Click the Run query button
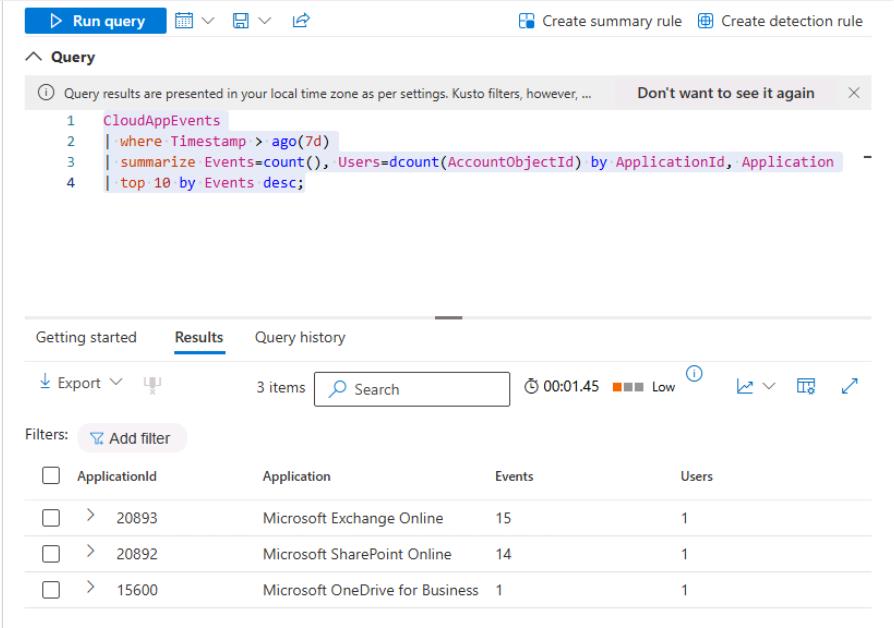894x628 pixels. (96, 21)
